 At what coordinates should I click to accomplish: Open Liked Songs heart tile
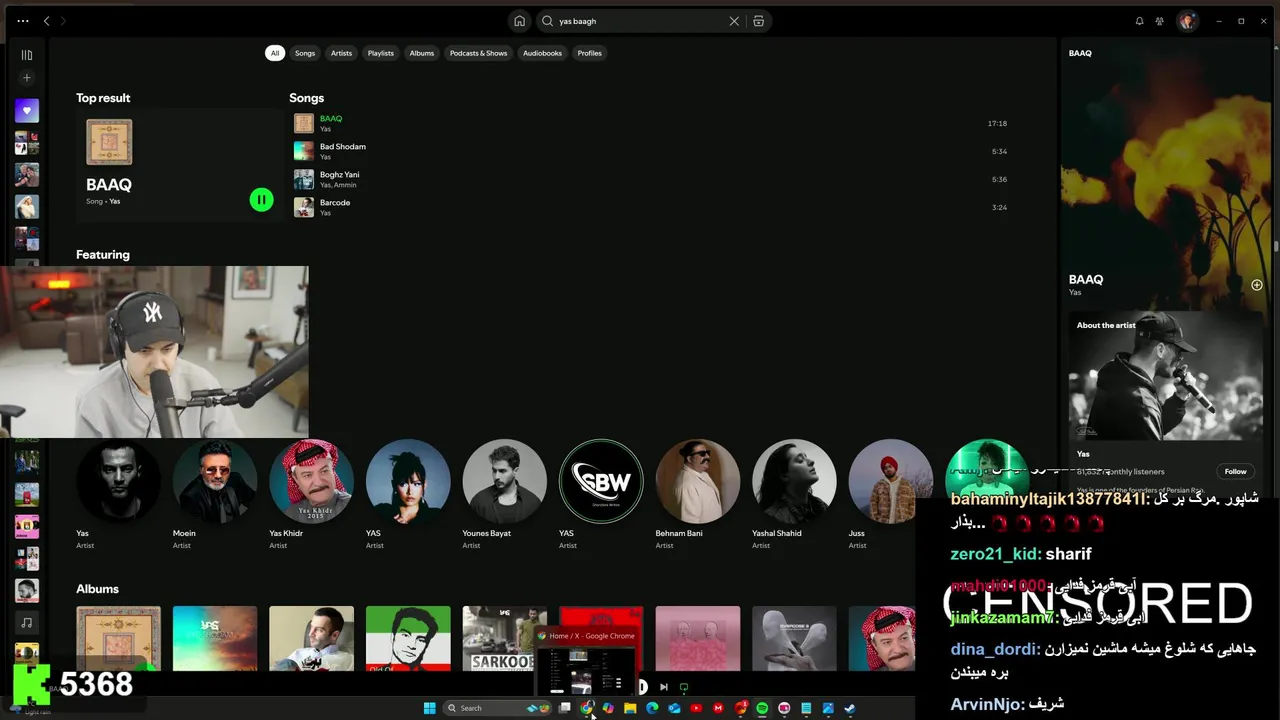point(27,110)
